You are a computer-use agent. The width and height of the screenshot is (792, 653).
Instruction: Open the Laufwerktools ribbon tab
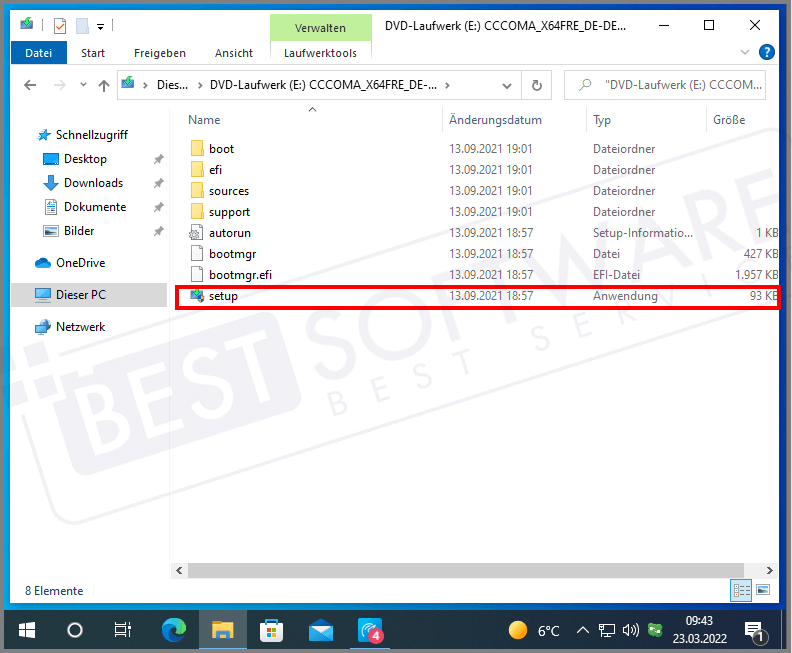(x=320, y=53)
